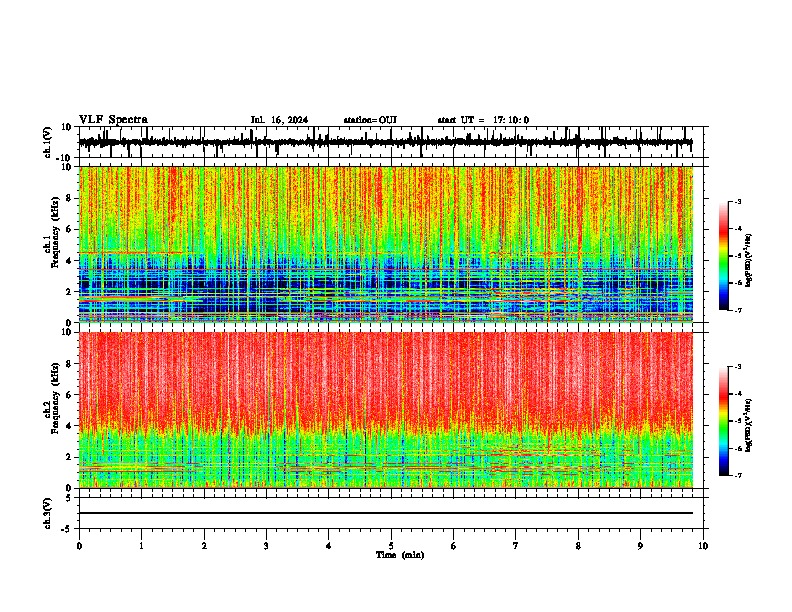
Task: Click time axis tick label "3"
Action: point(266,546)
